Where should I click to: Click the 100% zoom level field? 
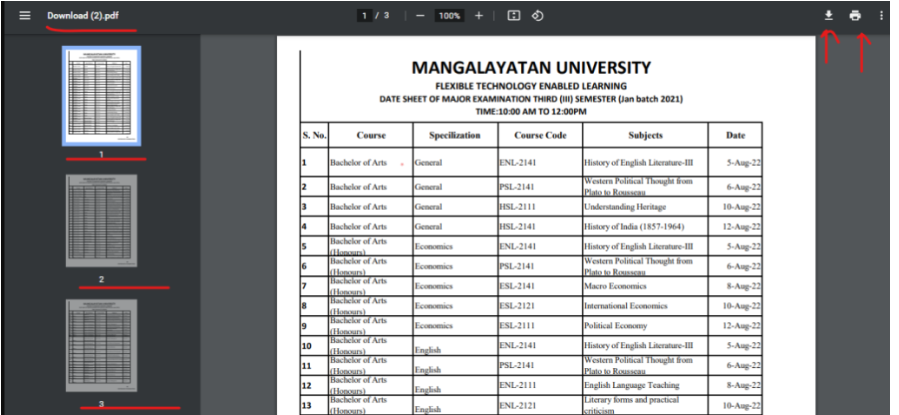450,16
